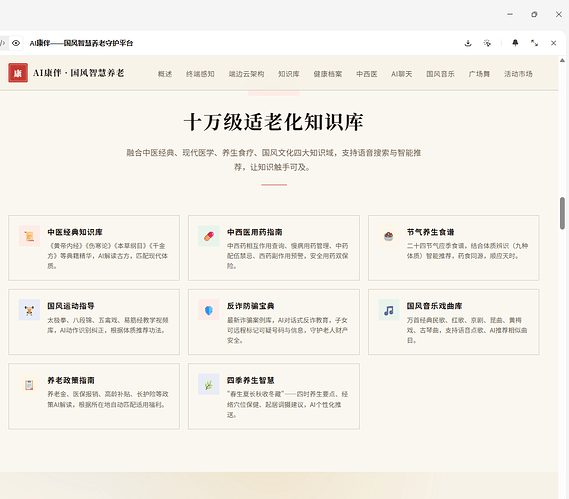Click the download icon in the top toolbar

468,43
